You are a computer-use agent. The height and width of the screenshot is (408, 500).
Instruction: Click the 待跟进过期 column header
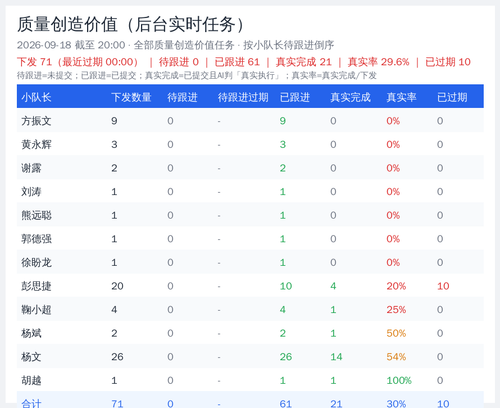tap(243, 97)
